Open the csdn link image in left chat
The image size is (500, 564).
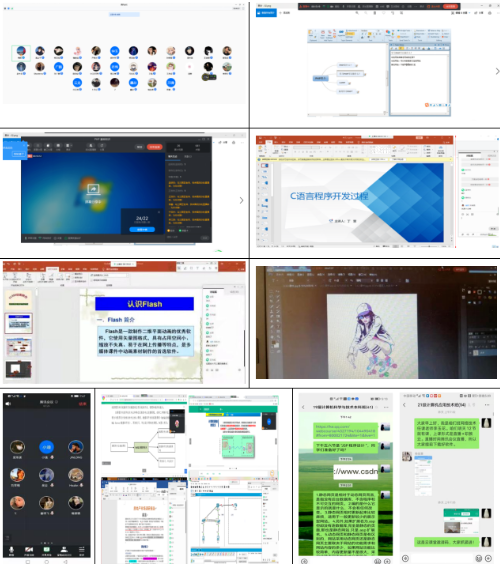click(x=356, y=471)
